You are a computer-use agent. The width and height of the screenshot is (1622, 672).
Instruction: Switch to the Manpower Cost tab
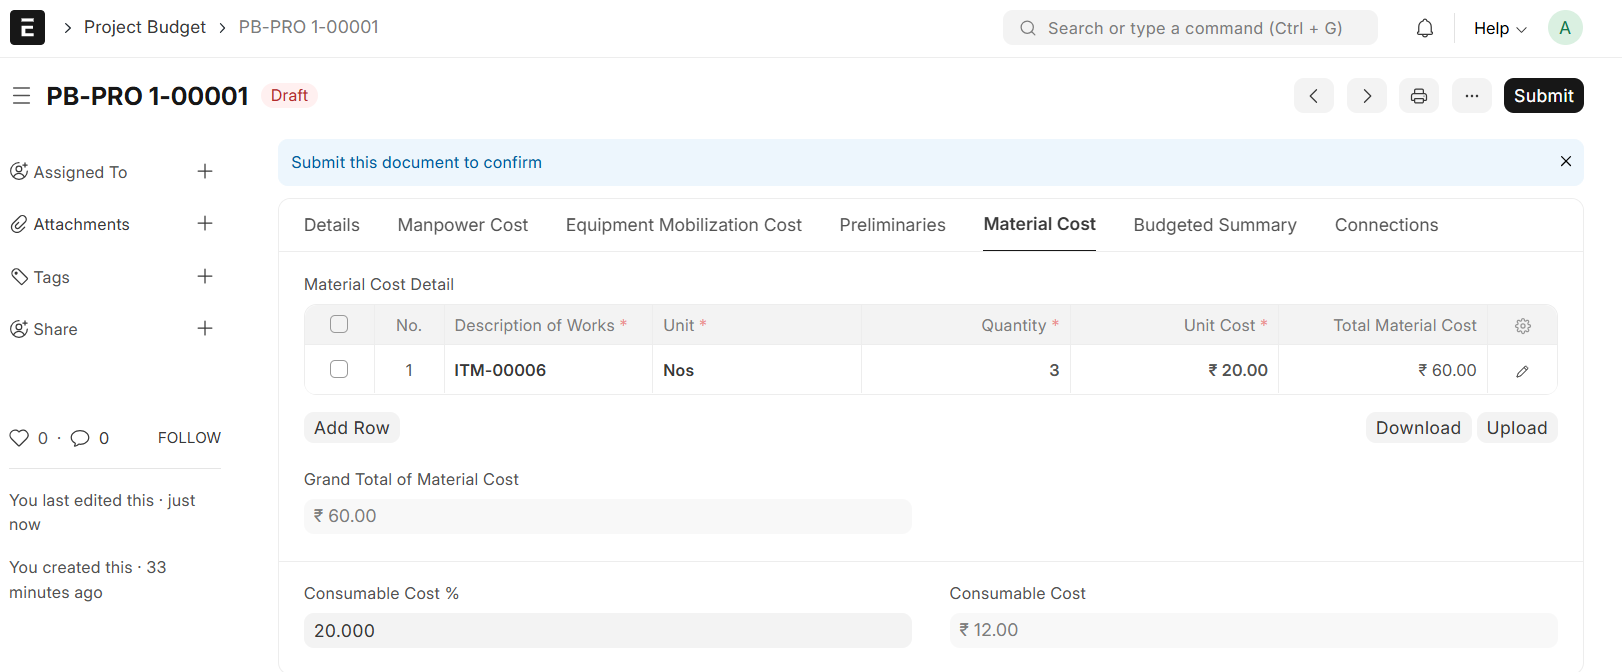[462, 225]
